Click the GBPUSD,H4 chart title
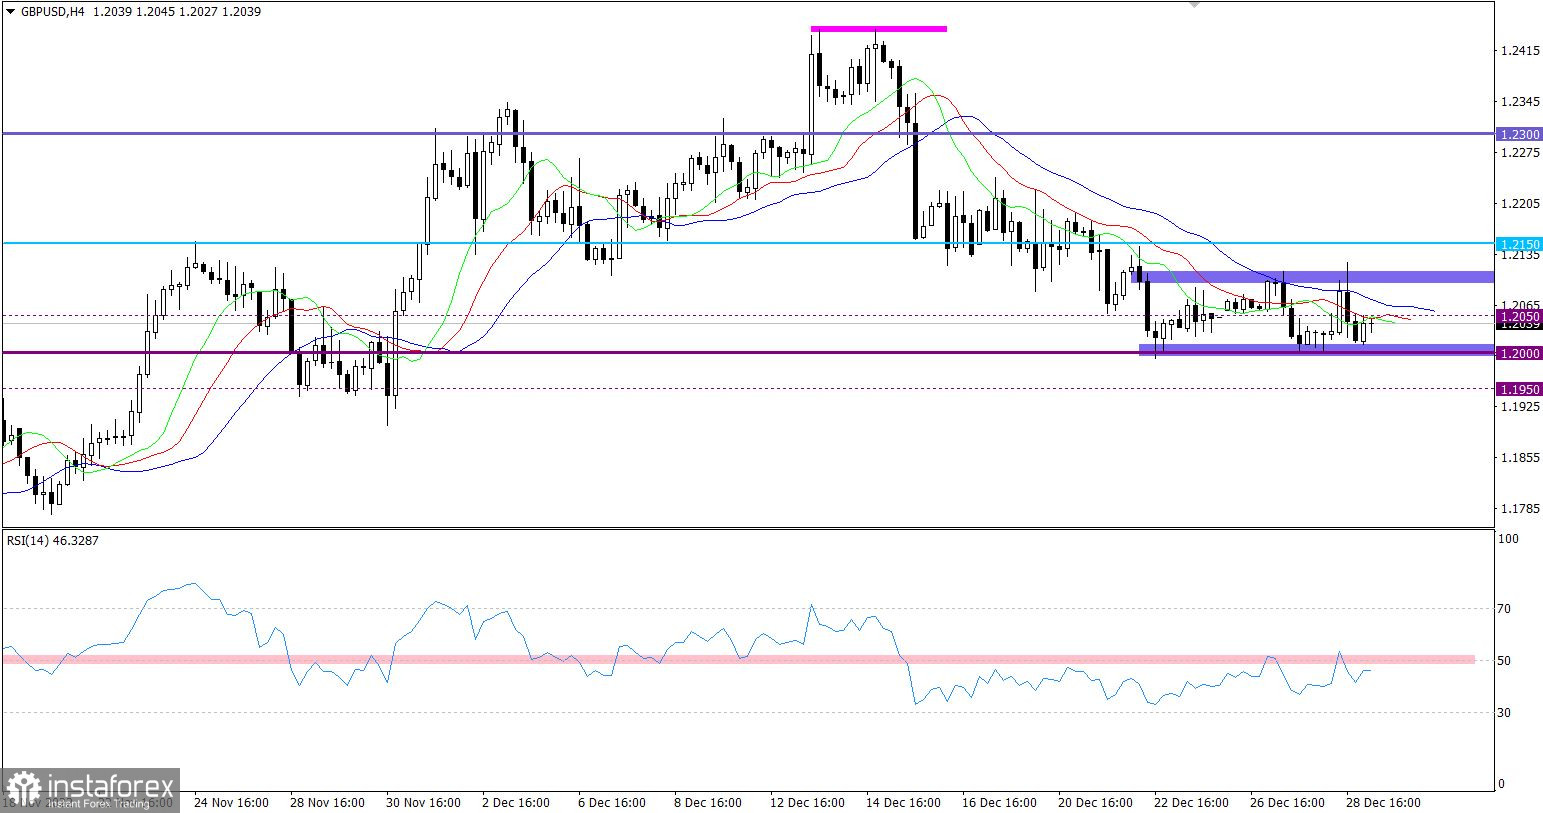The width and height of the screenshot is (1543, 813). point(52,12)
